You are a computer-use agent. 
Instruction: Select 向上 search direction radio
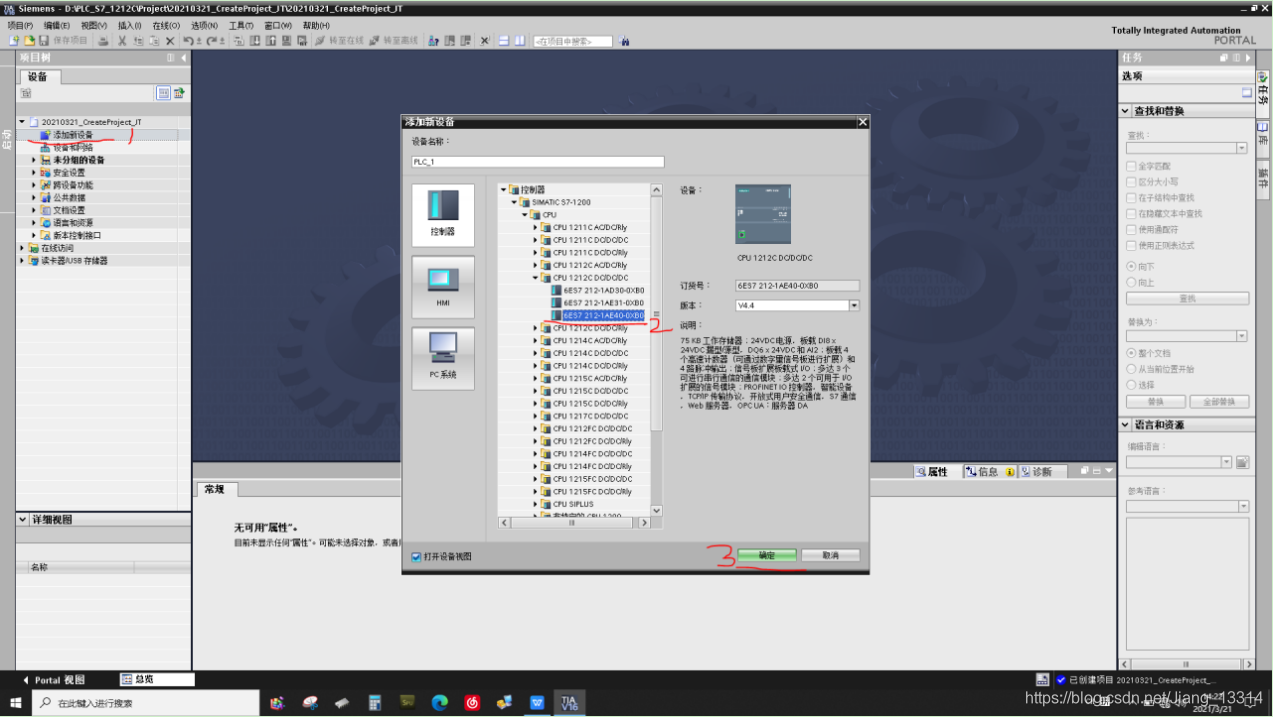[x=1131, y=283]
